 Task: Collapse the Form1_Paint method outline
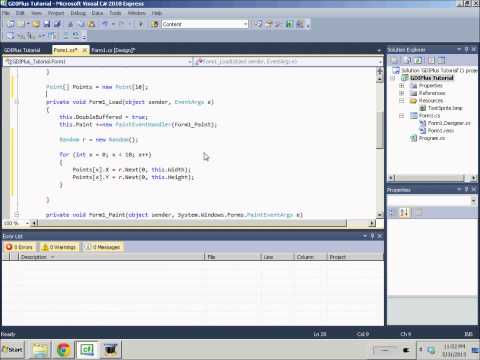tap(16, 215)
